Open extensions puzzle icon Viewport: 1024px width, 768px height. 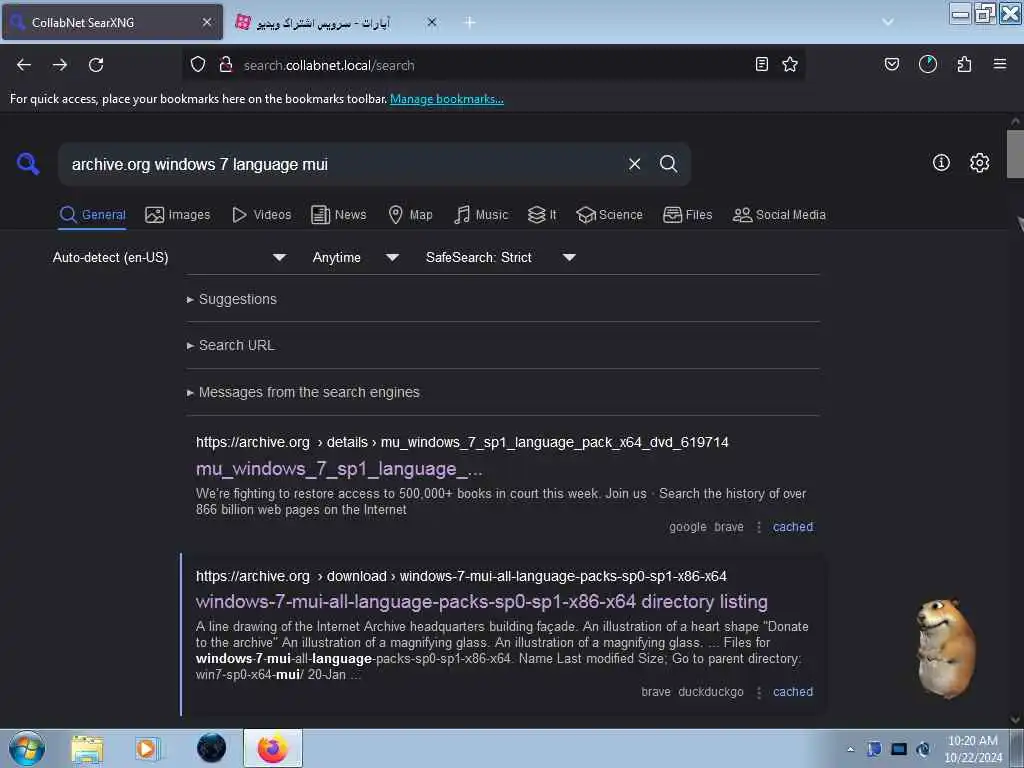(964, 64)
